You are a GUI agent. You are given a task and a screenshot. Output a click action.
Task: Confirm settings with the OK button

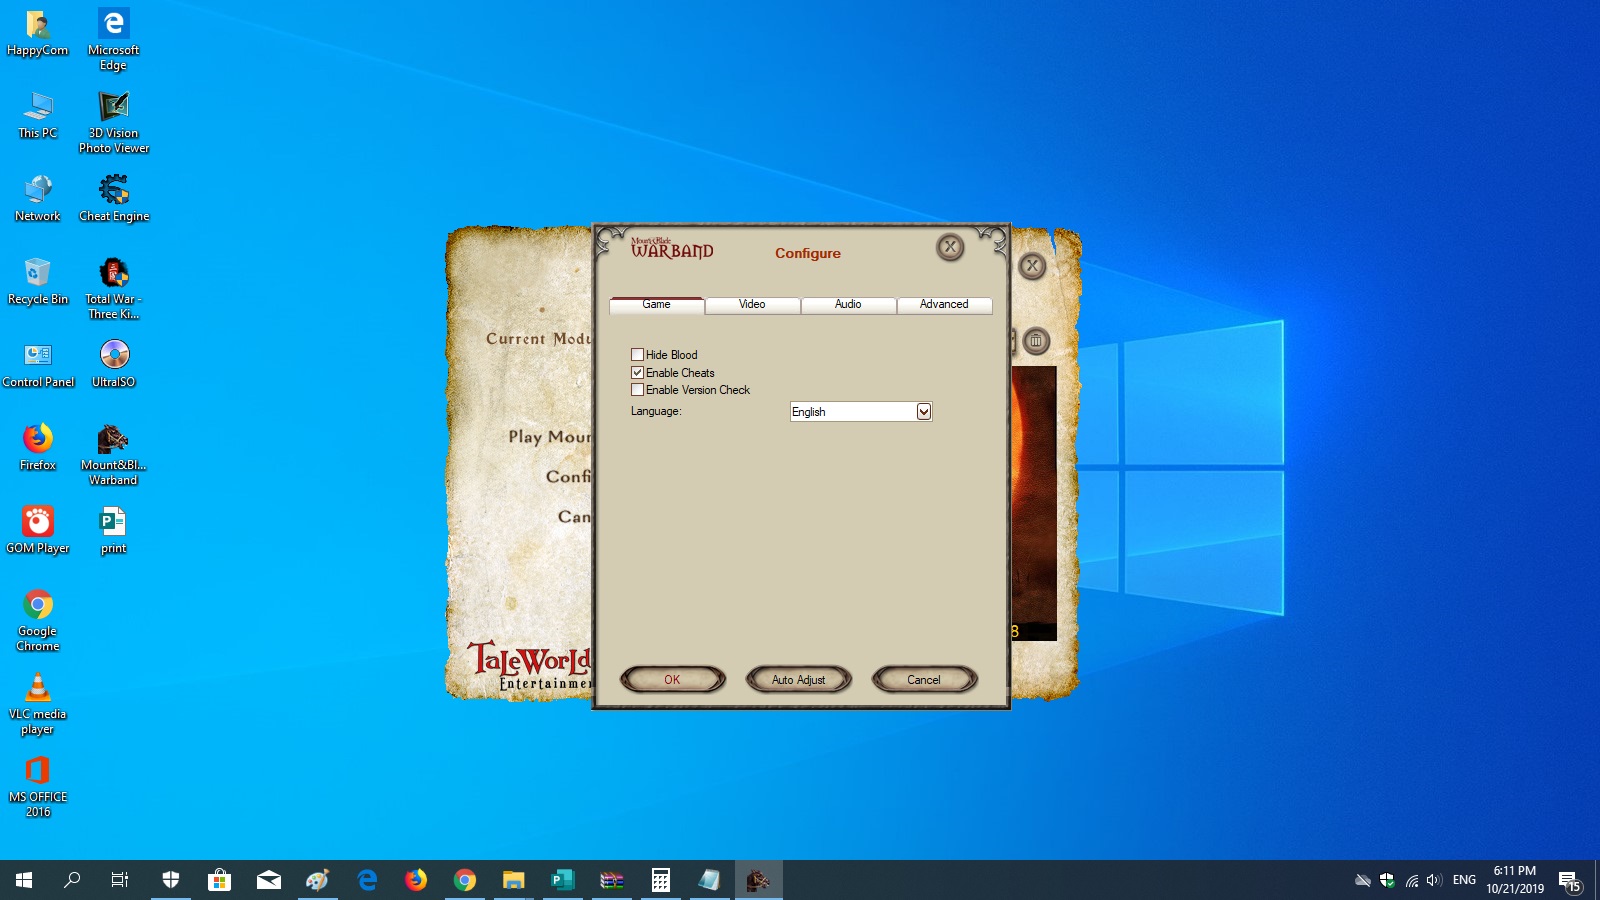coord(672,680)
